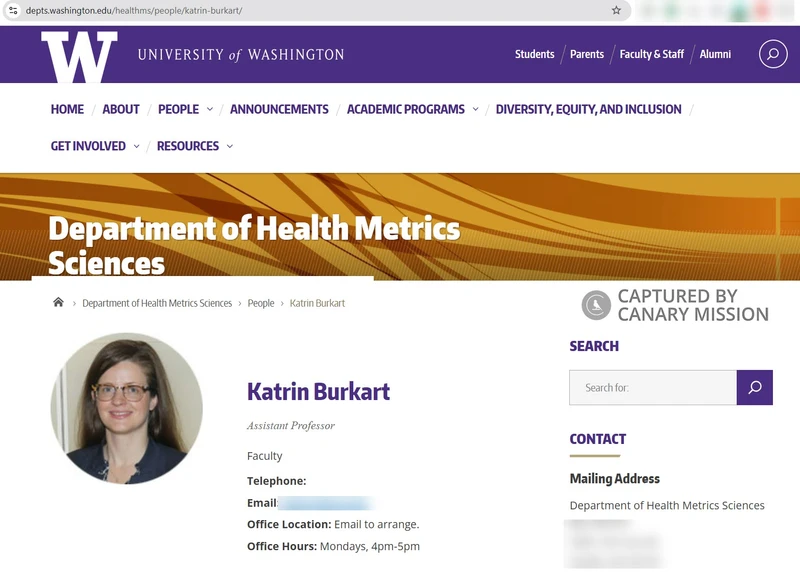
Task: Click the SEARCH sidebar heading
Action: [x=594, y=346]
